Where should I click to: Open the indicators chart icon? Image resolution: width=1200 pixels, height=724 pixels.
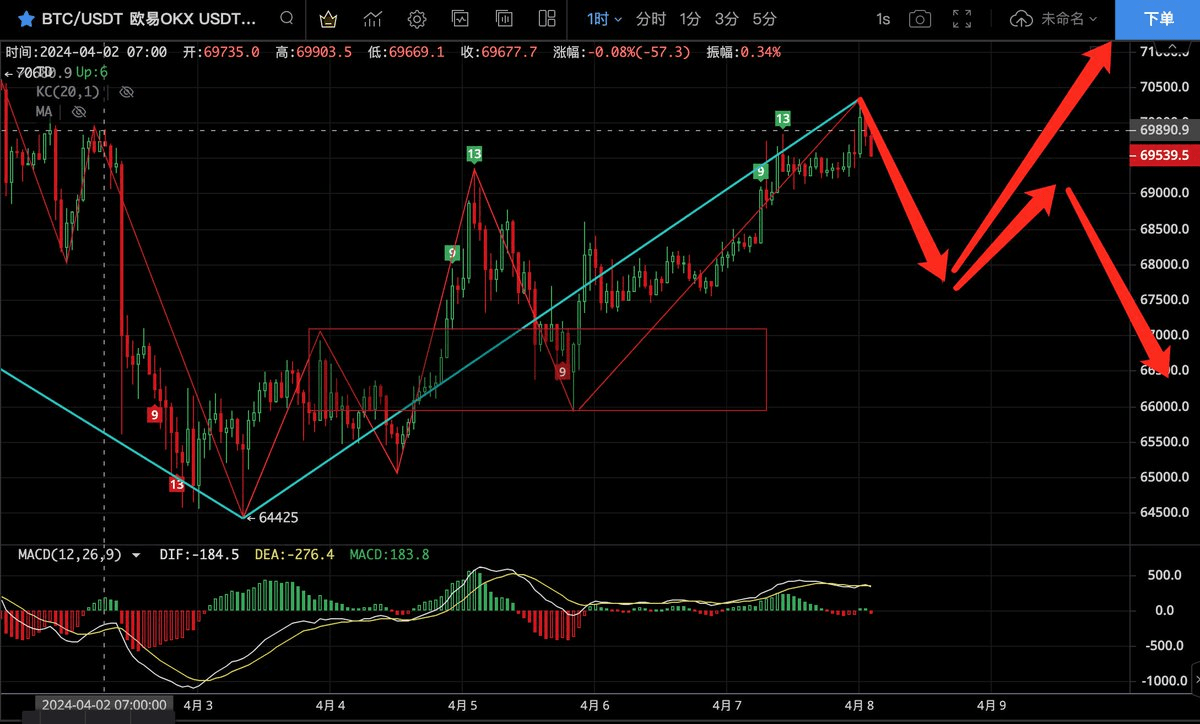pos(374,19)
